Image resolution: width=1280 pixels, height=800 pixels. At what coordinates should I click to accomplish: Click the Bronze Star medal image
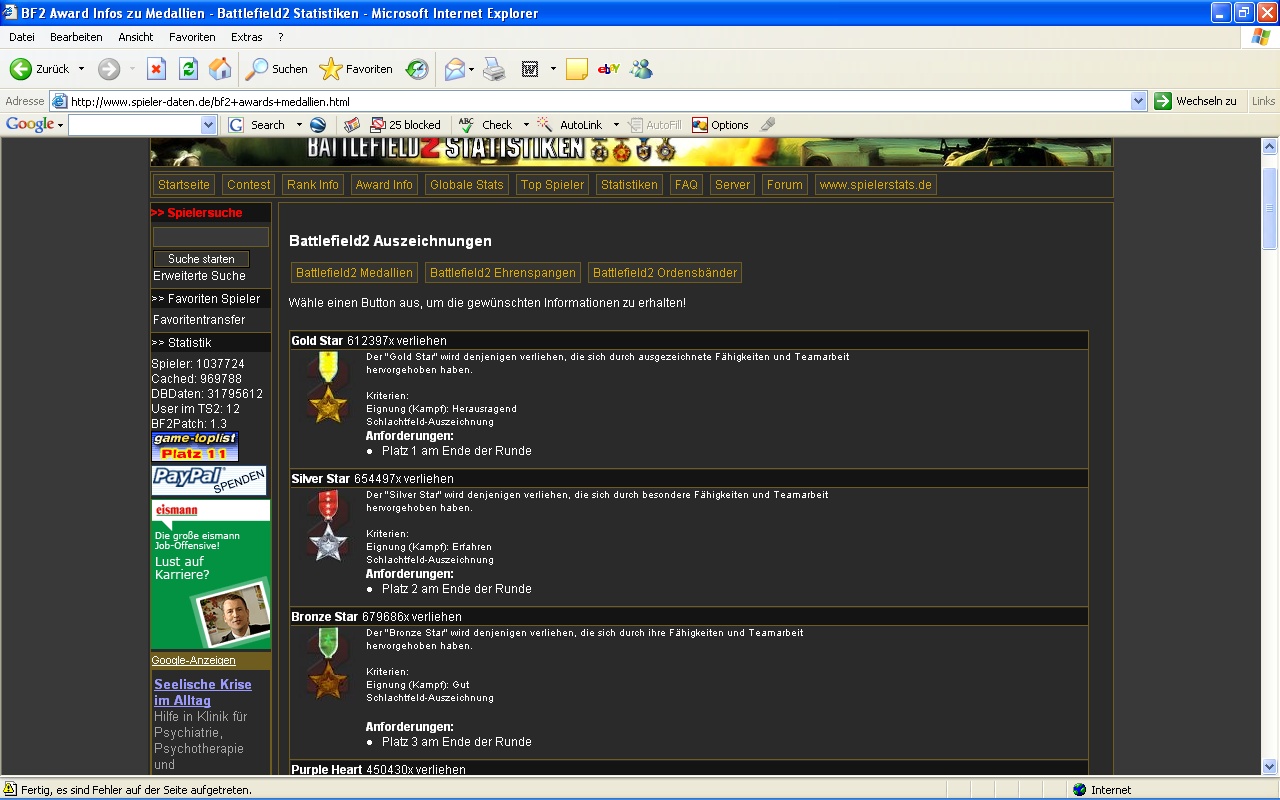pos(328,664)
